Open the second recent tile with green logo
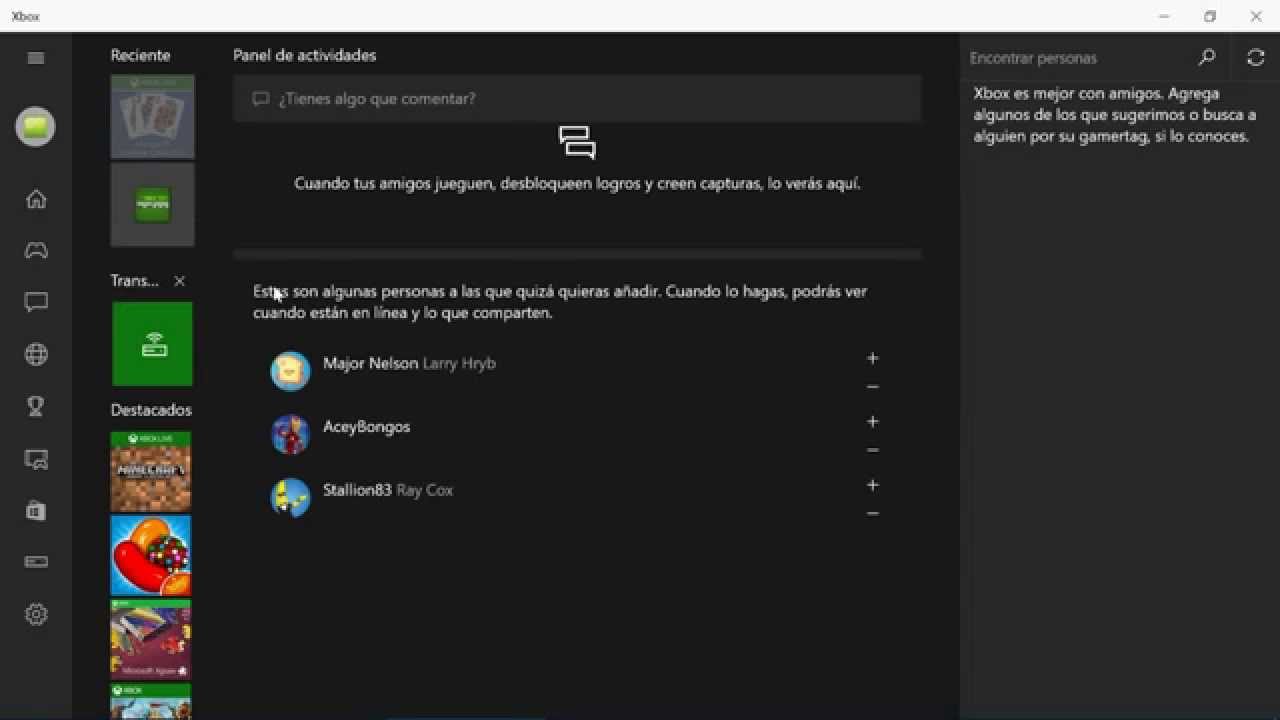The image size is (1280, 720). point(152,204)
